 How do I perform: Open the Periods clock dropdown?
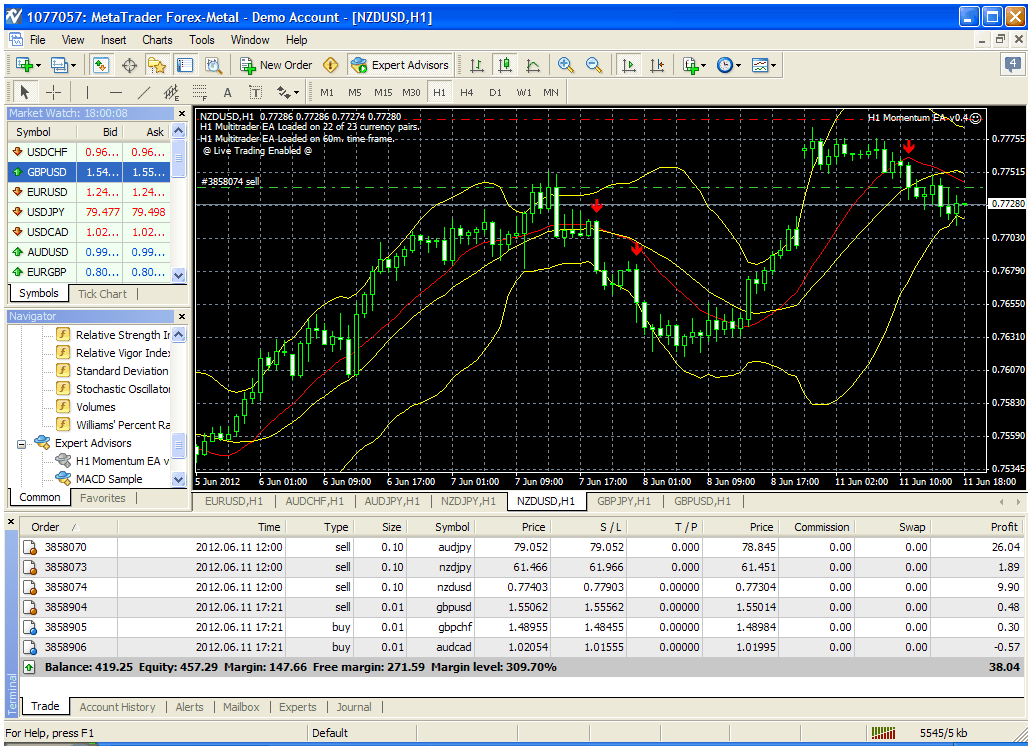[728, 65]
